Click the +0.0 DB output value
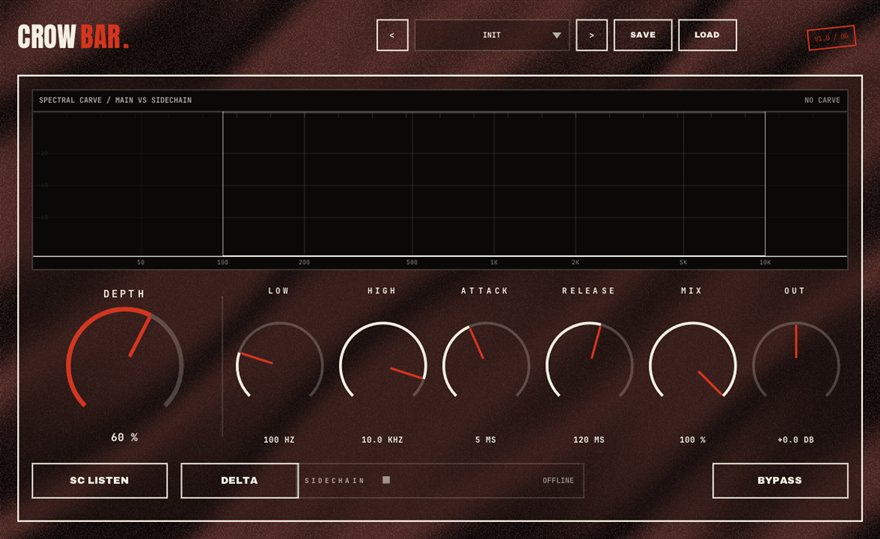 pos(795,440)
